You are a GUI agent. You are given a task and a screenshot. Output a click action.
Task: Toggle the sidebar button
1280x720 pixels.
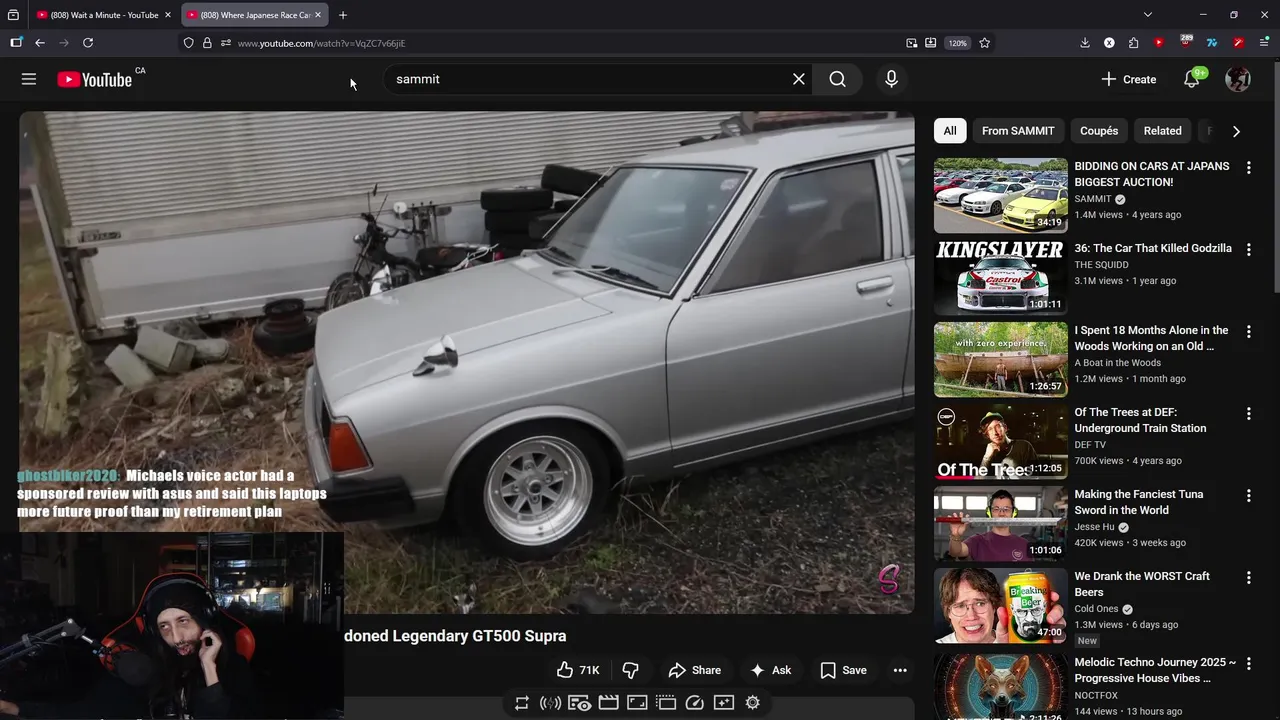pos(16,43)
